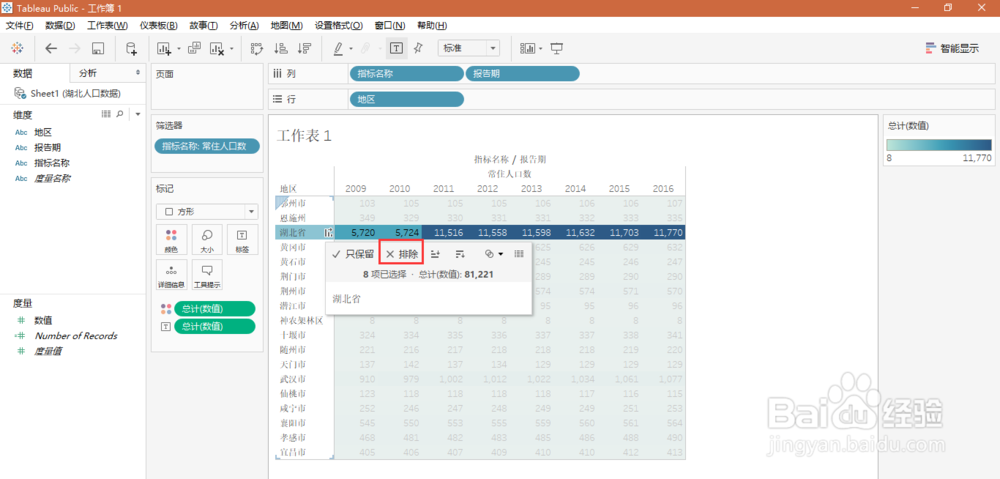Viewport: 1000px width, 479px height.
Task: Create a new worksheet with the chart-plus icon
Action: [x=164, y=48]
